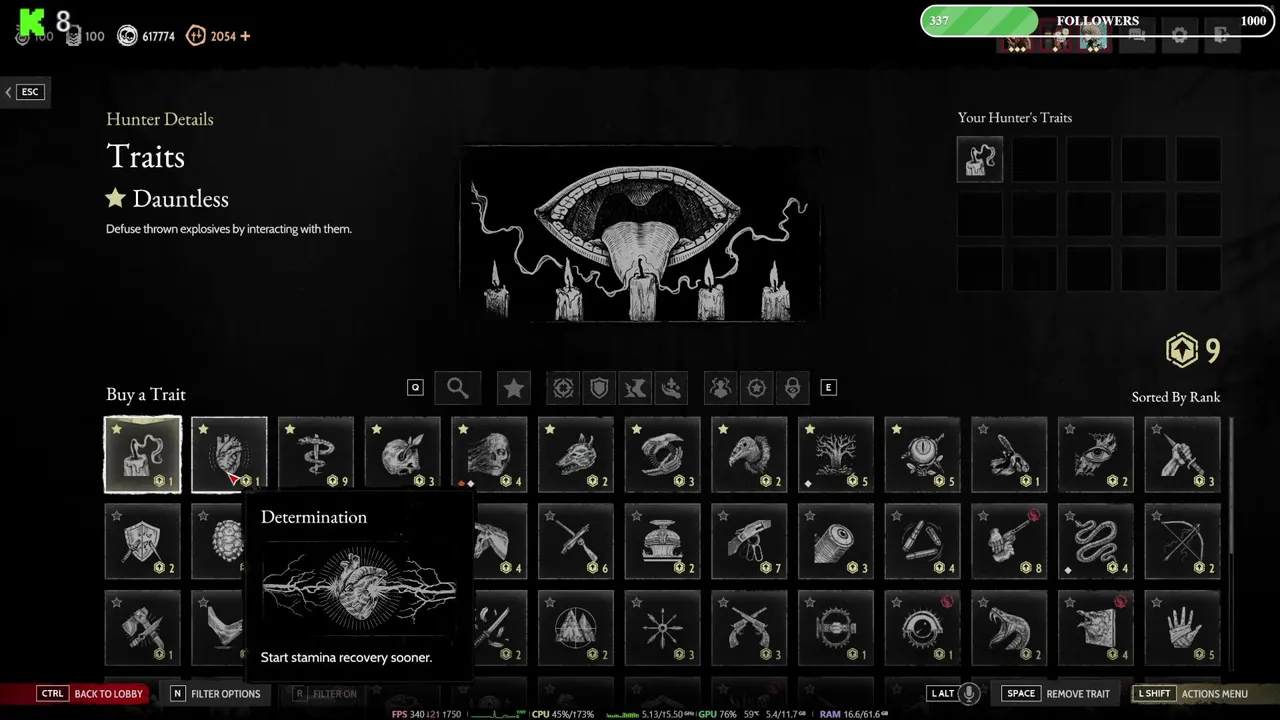Select the bear trap trait tile
This screenshot has height=720, width=1280.
click(x=836, y=628)
